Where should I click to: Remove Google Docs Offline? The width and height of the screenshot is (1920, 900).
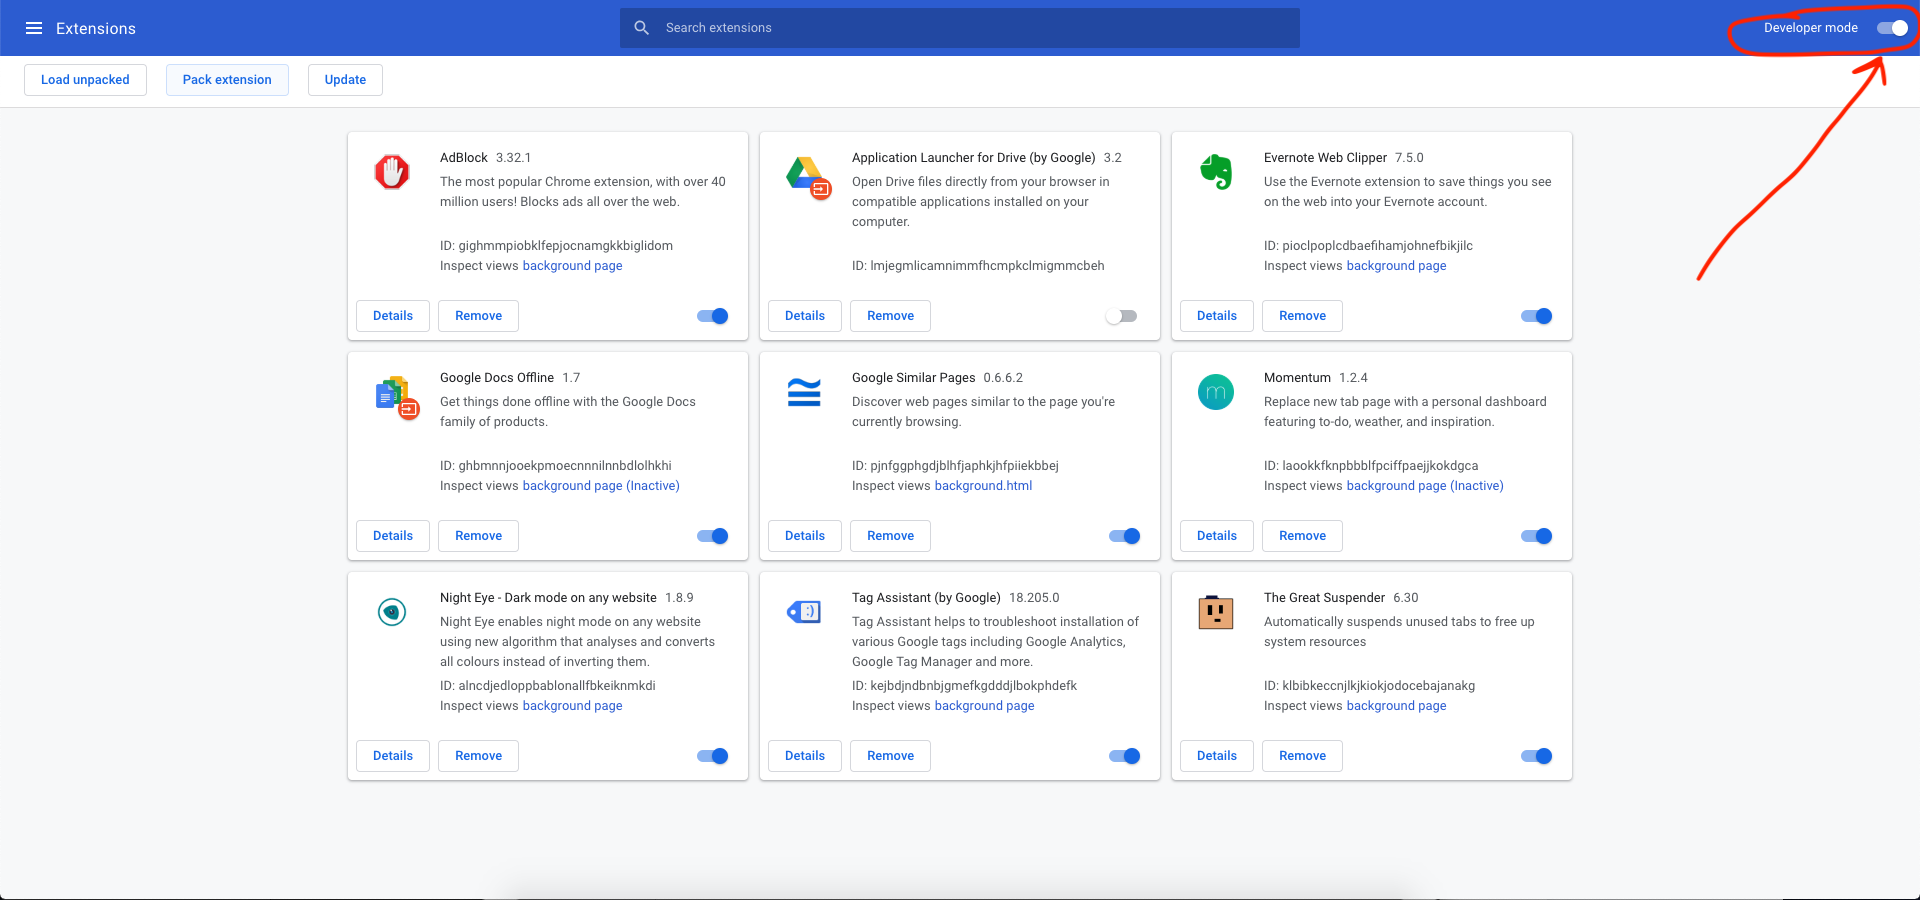[x=478, y=536]
